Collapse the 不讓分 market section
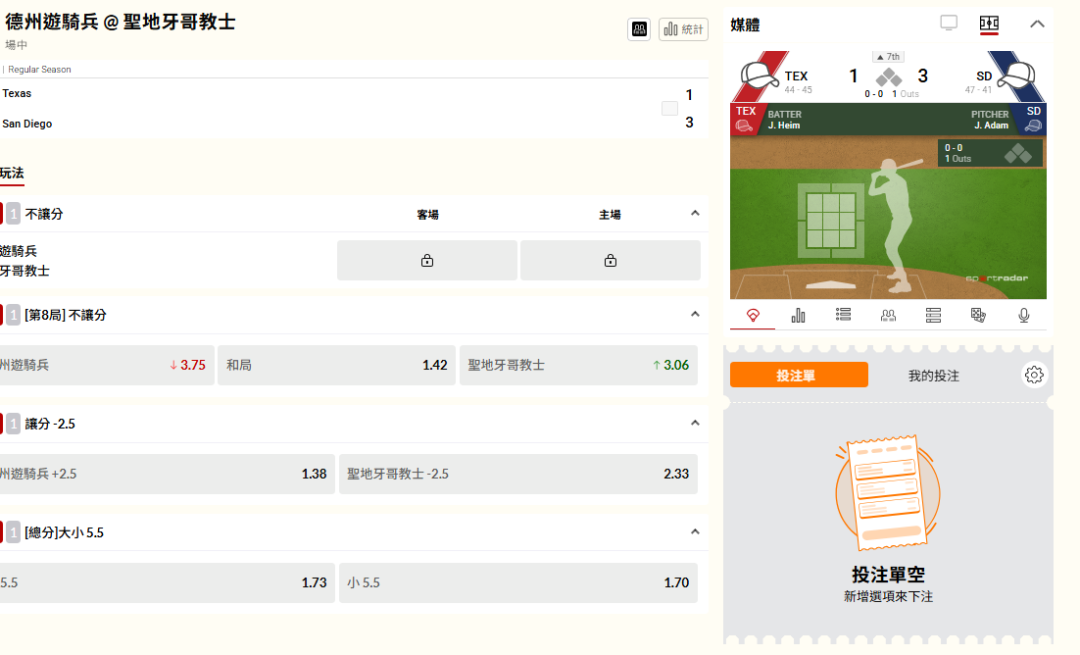 [x=695, y=214]
